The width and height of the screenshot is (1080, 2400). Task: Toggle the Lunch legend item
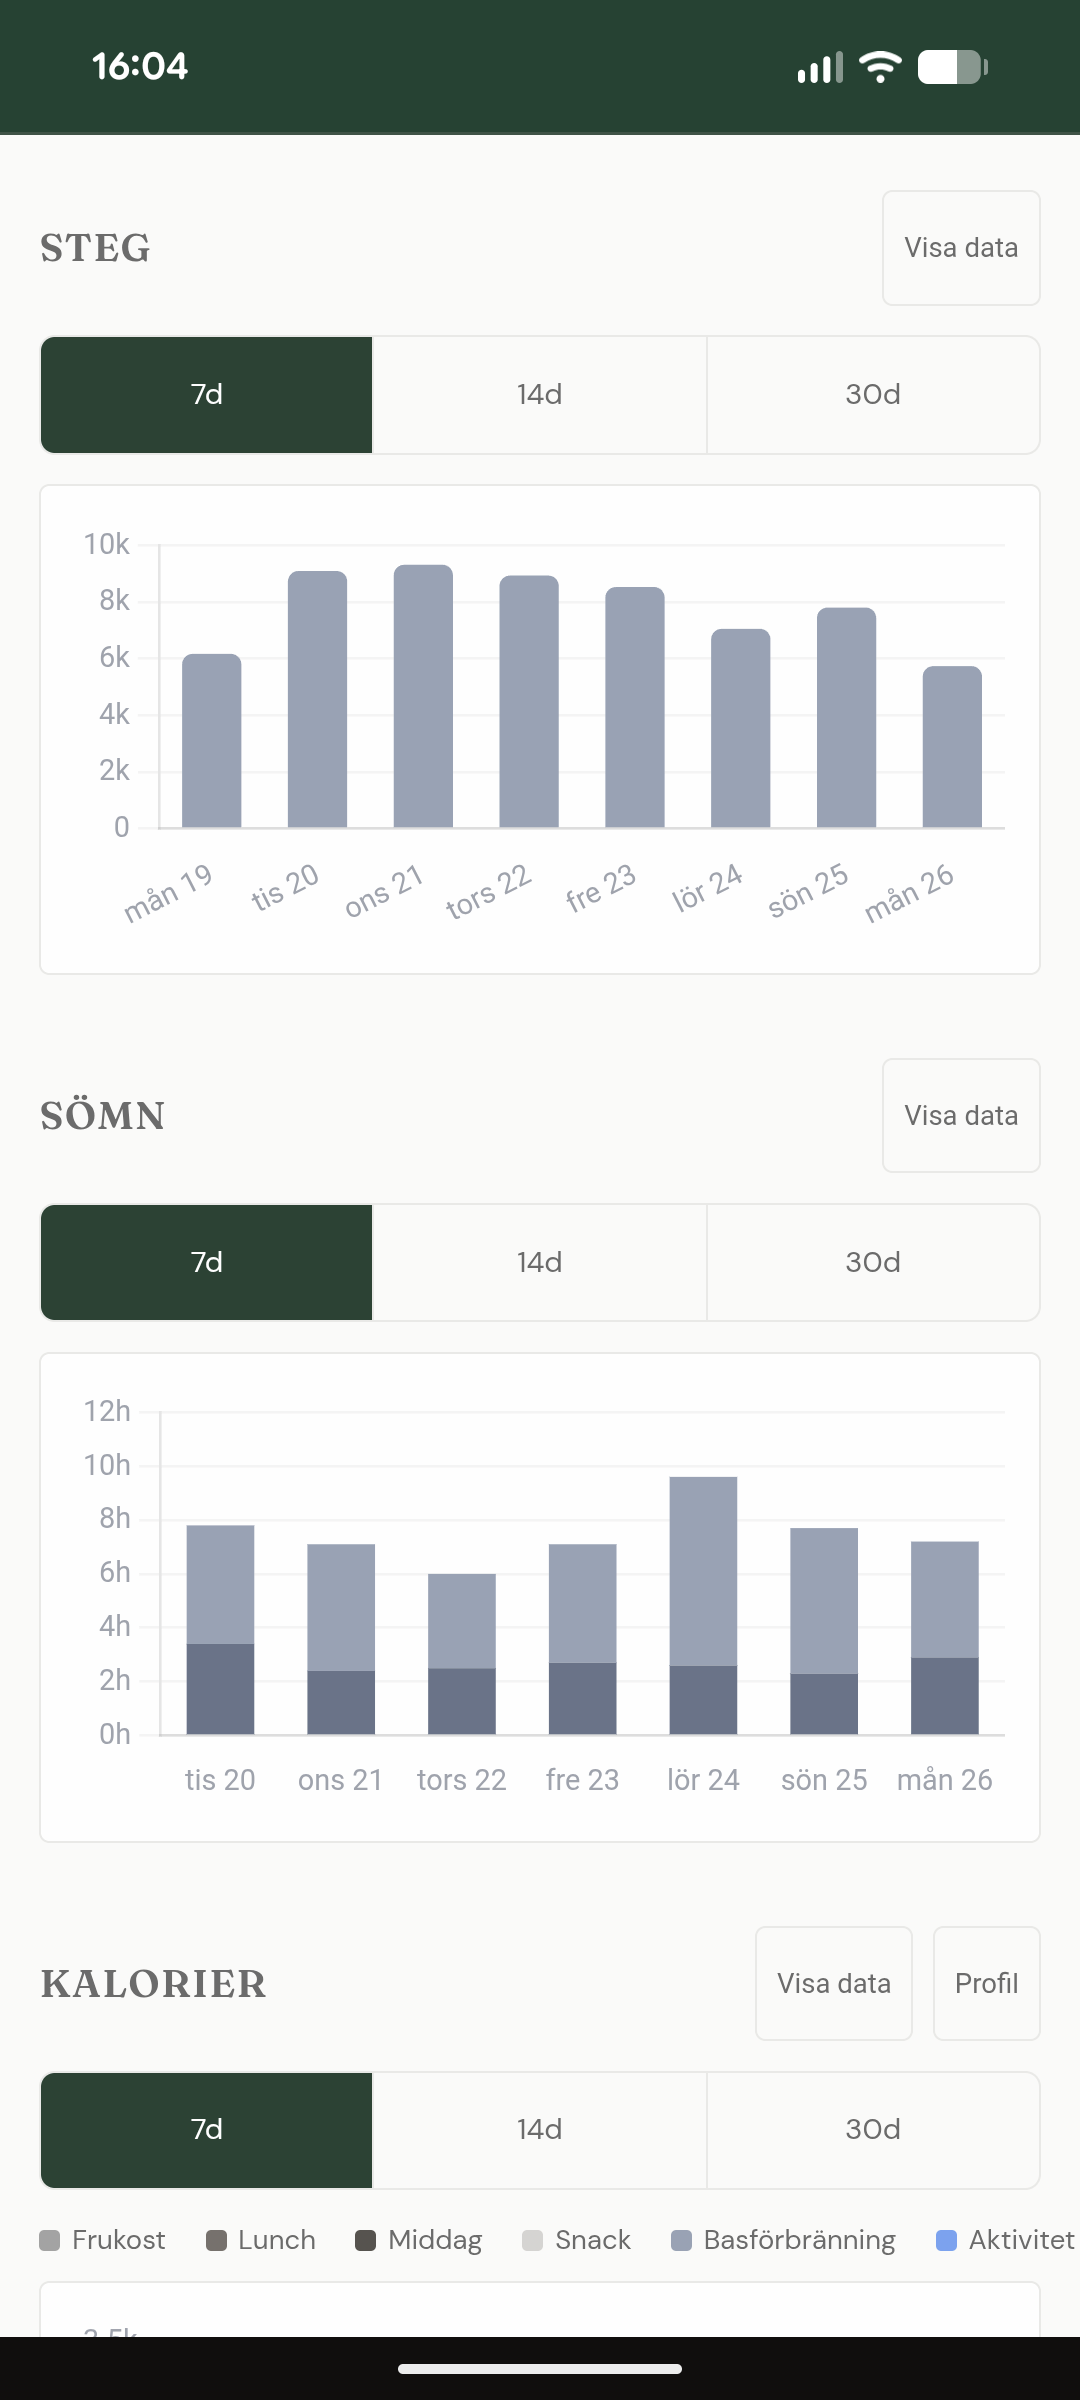[261, 2240]
